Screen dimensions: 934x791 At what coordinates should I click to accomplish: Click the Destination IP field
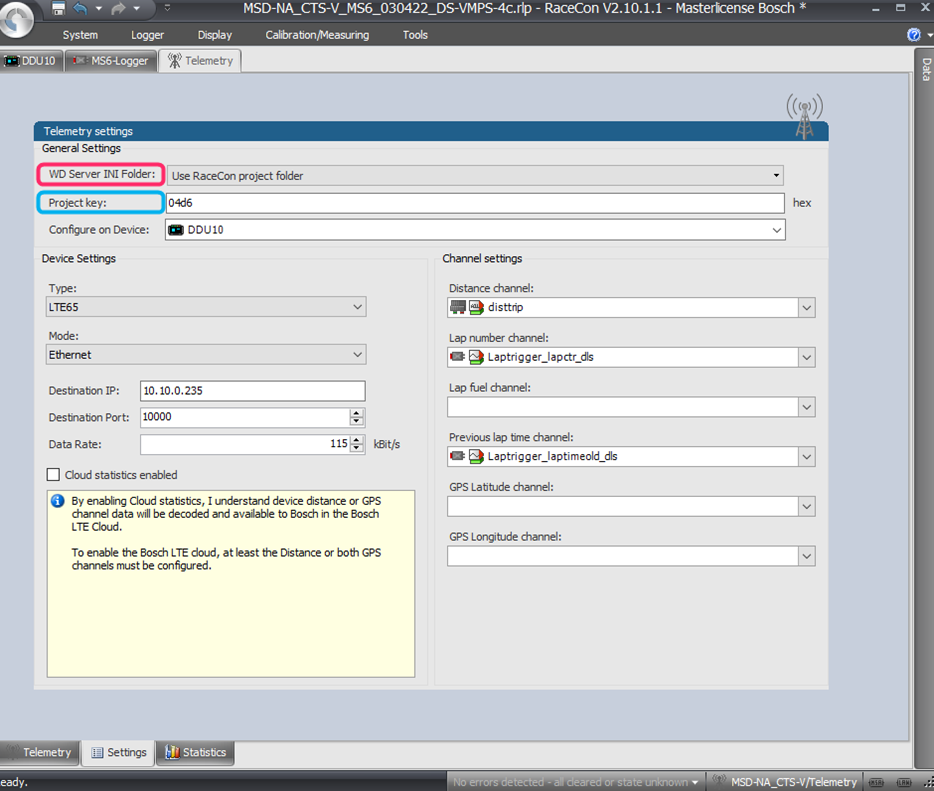(253, 391)
